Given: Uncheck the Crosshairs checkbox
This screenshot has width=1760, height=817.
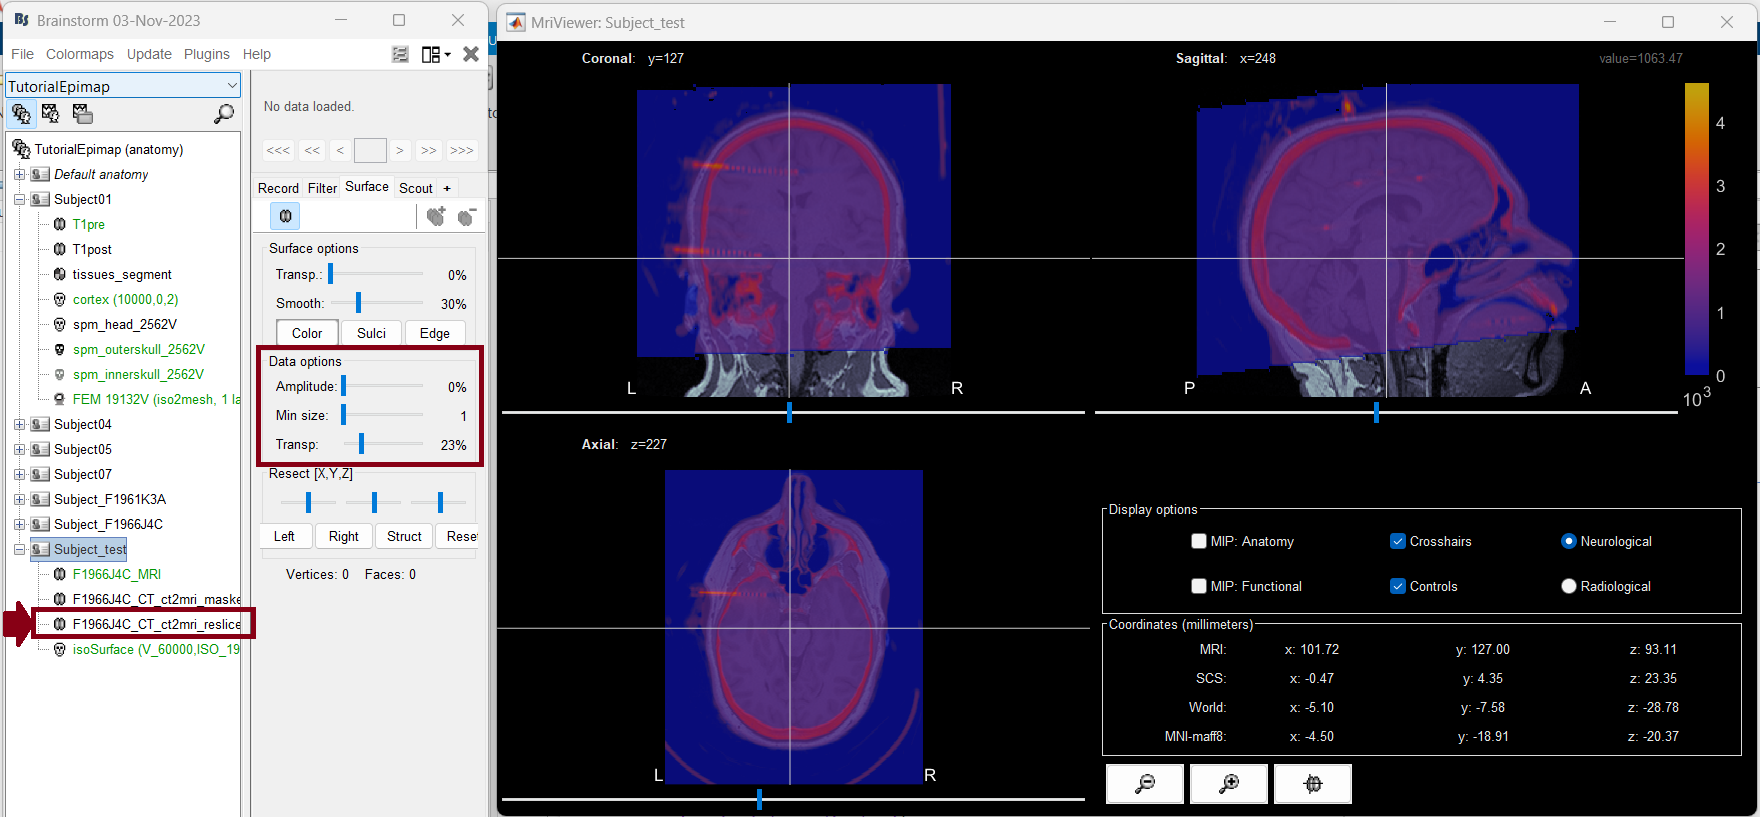Looking at the screenshot, I should (1398, 541).
